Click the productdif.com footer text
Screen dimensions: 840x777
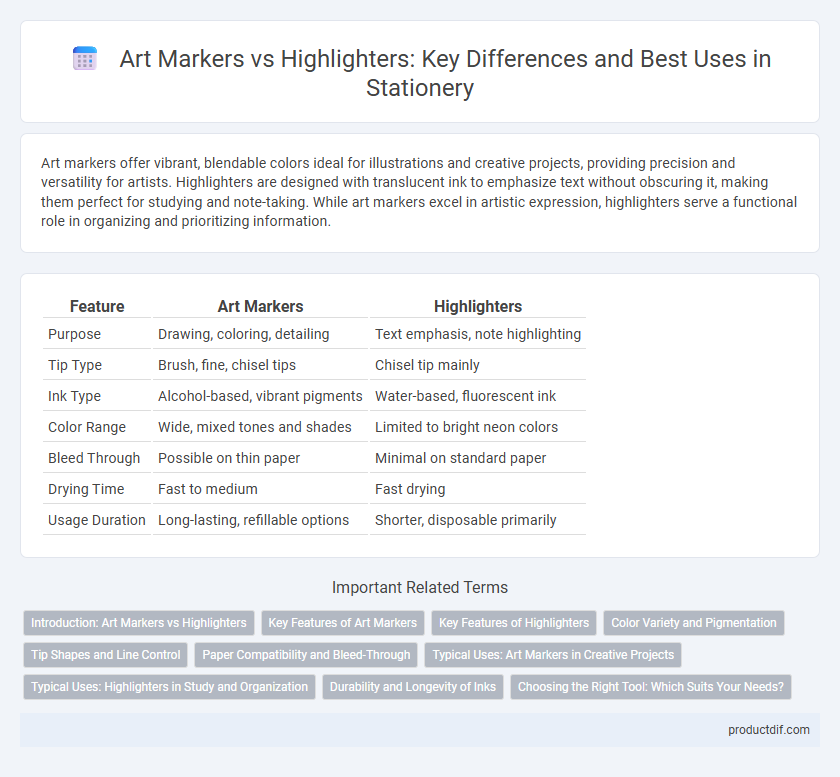(769, 730)
